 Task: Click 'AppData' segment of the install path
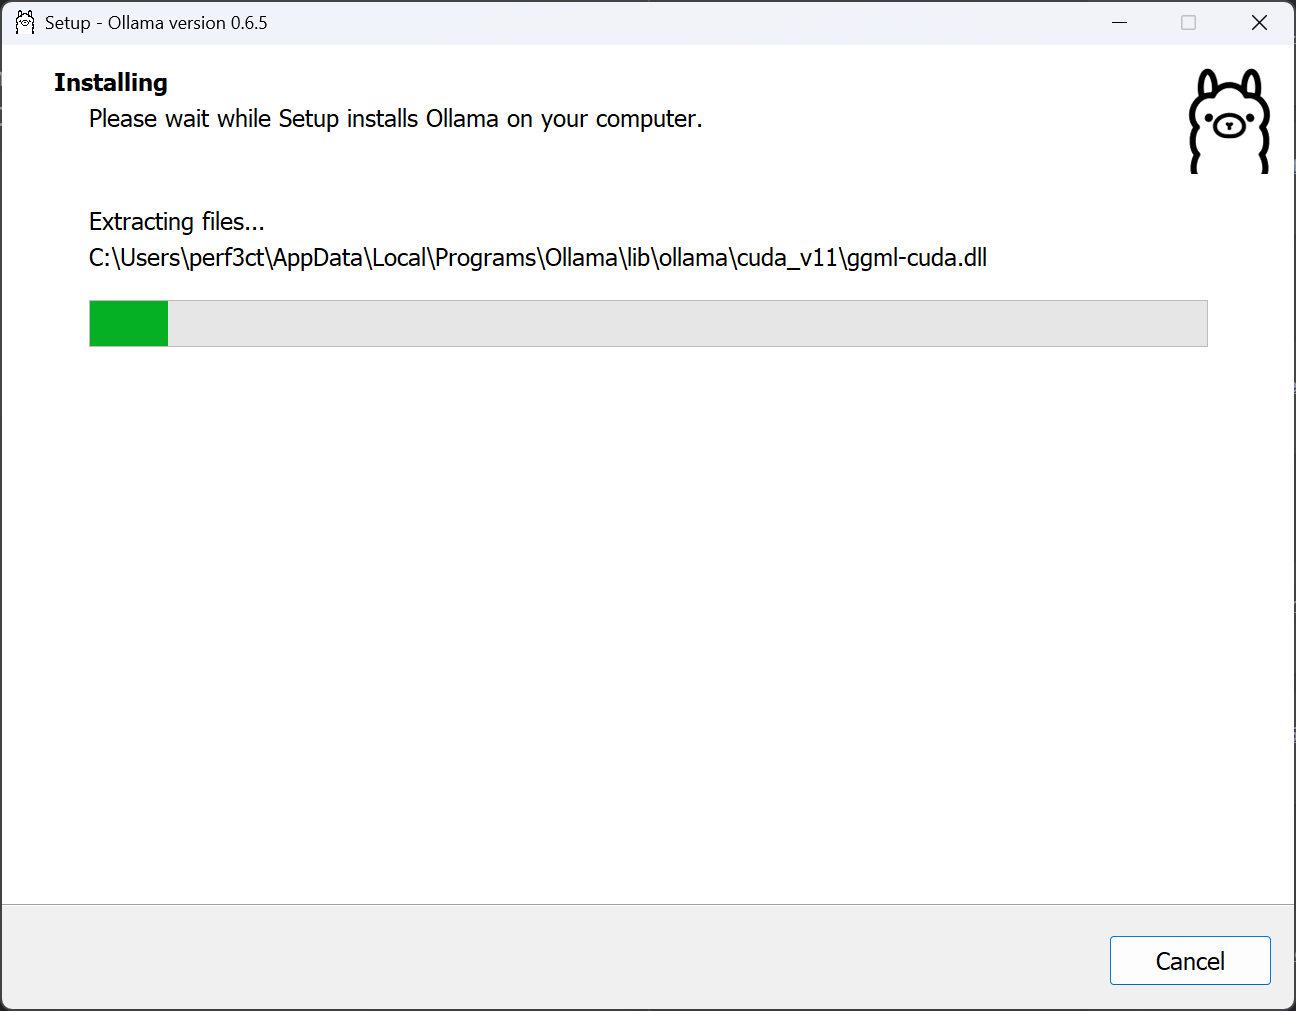[x=317, y=258]
